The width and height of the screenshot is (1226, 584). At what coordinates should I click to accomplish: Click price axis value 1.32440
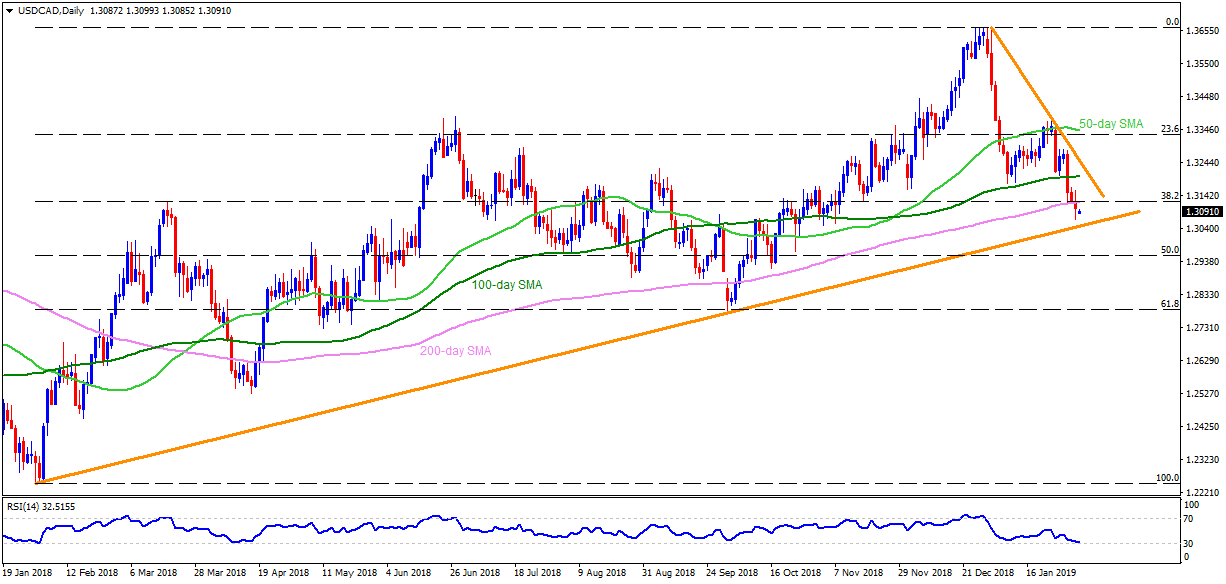tap(1203, 163)
